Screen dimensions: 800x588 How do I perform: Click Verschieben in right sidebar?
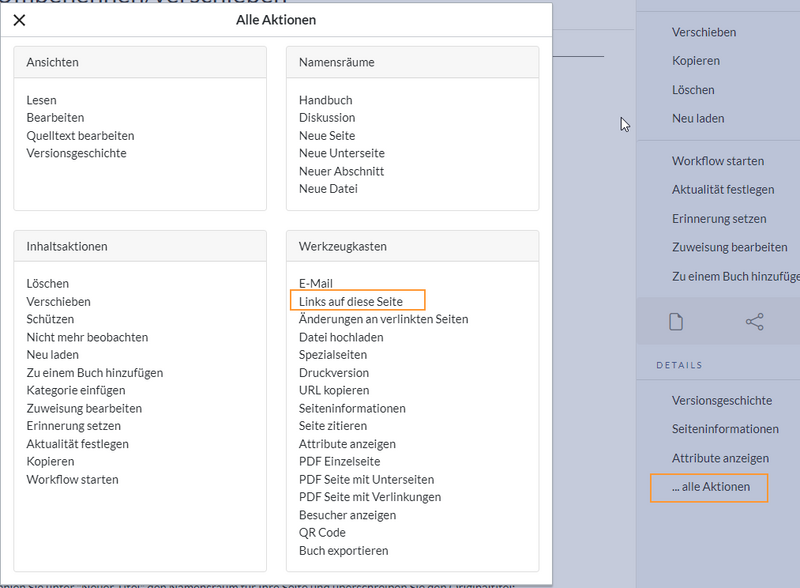[704, 32]
